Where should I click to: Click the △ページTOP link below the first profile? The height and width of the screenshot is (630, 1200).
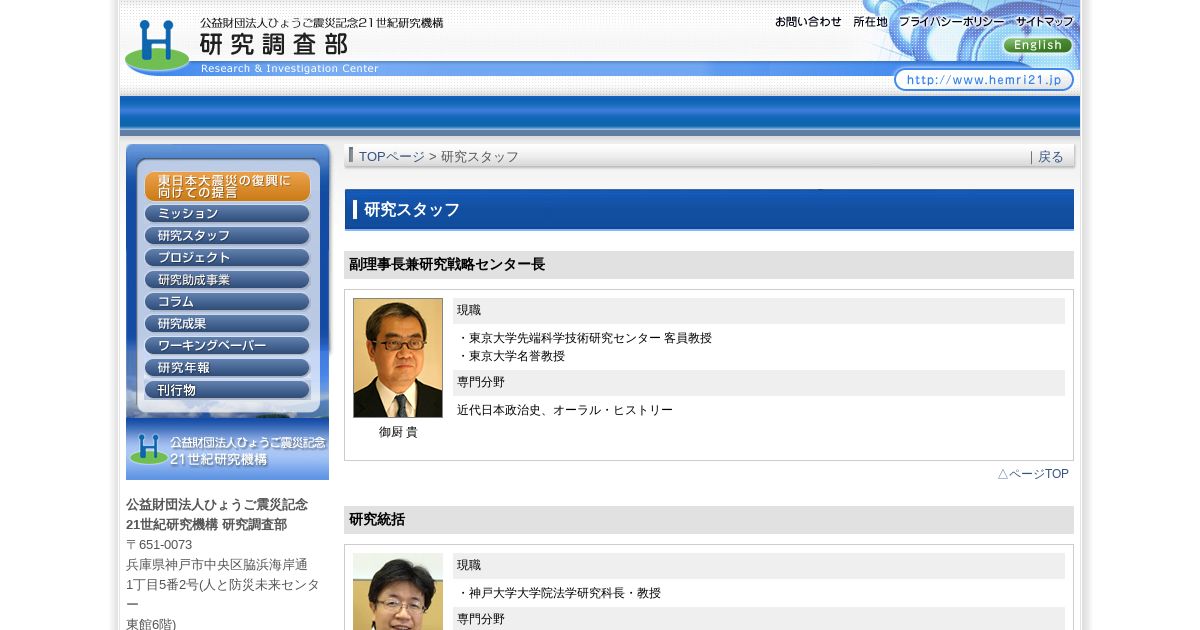(x=1033, y=474)
